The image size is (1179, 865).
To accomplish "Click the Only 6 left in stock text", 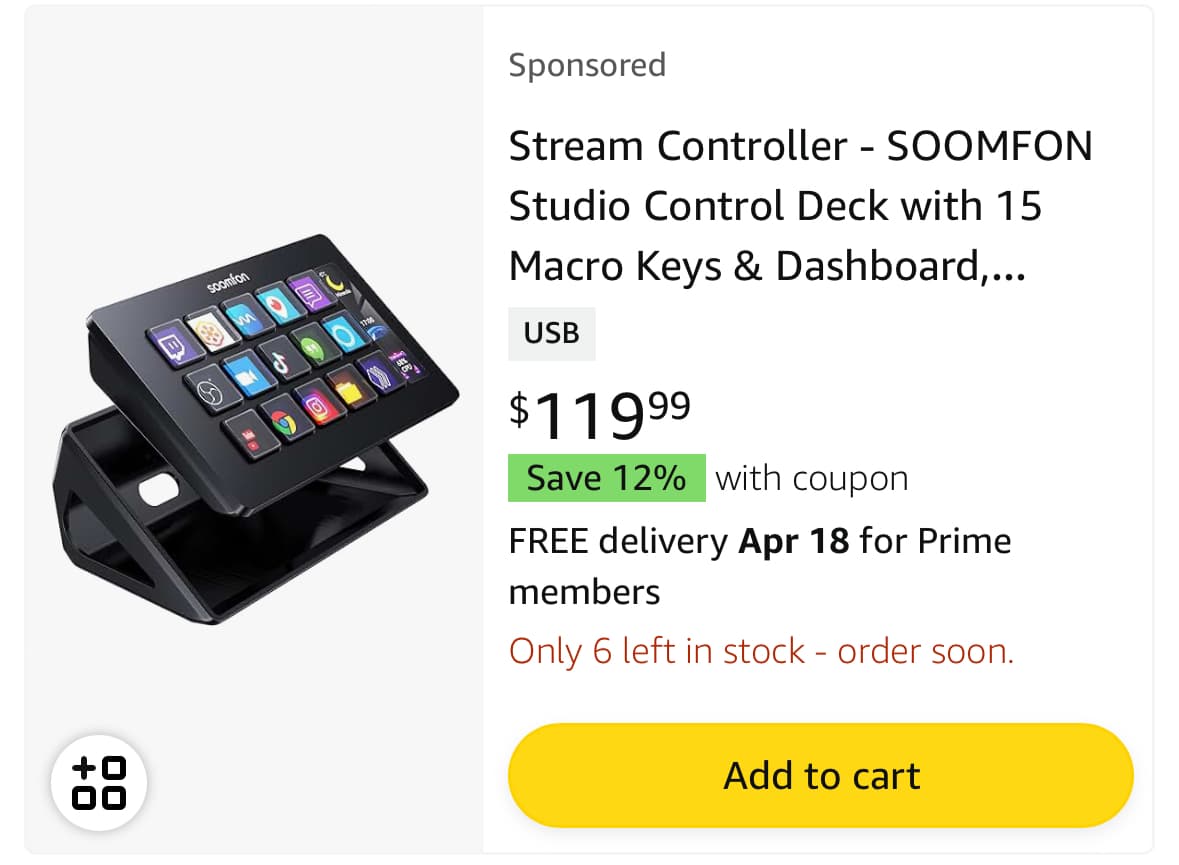I will (761, 651).
